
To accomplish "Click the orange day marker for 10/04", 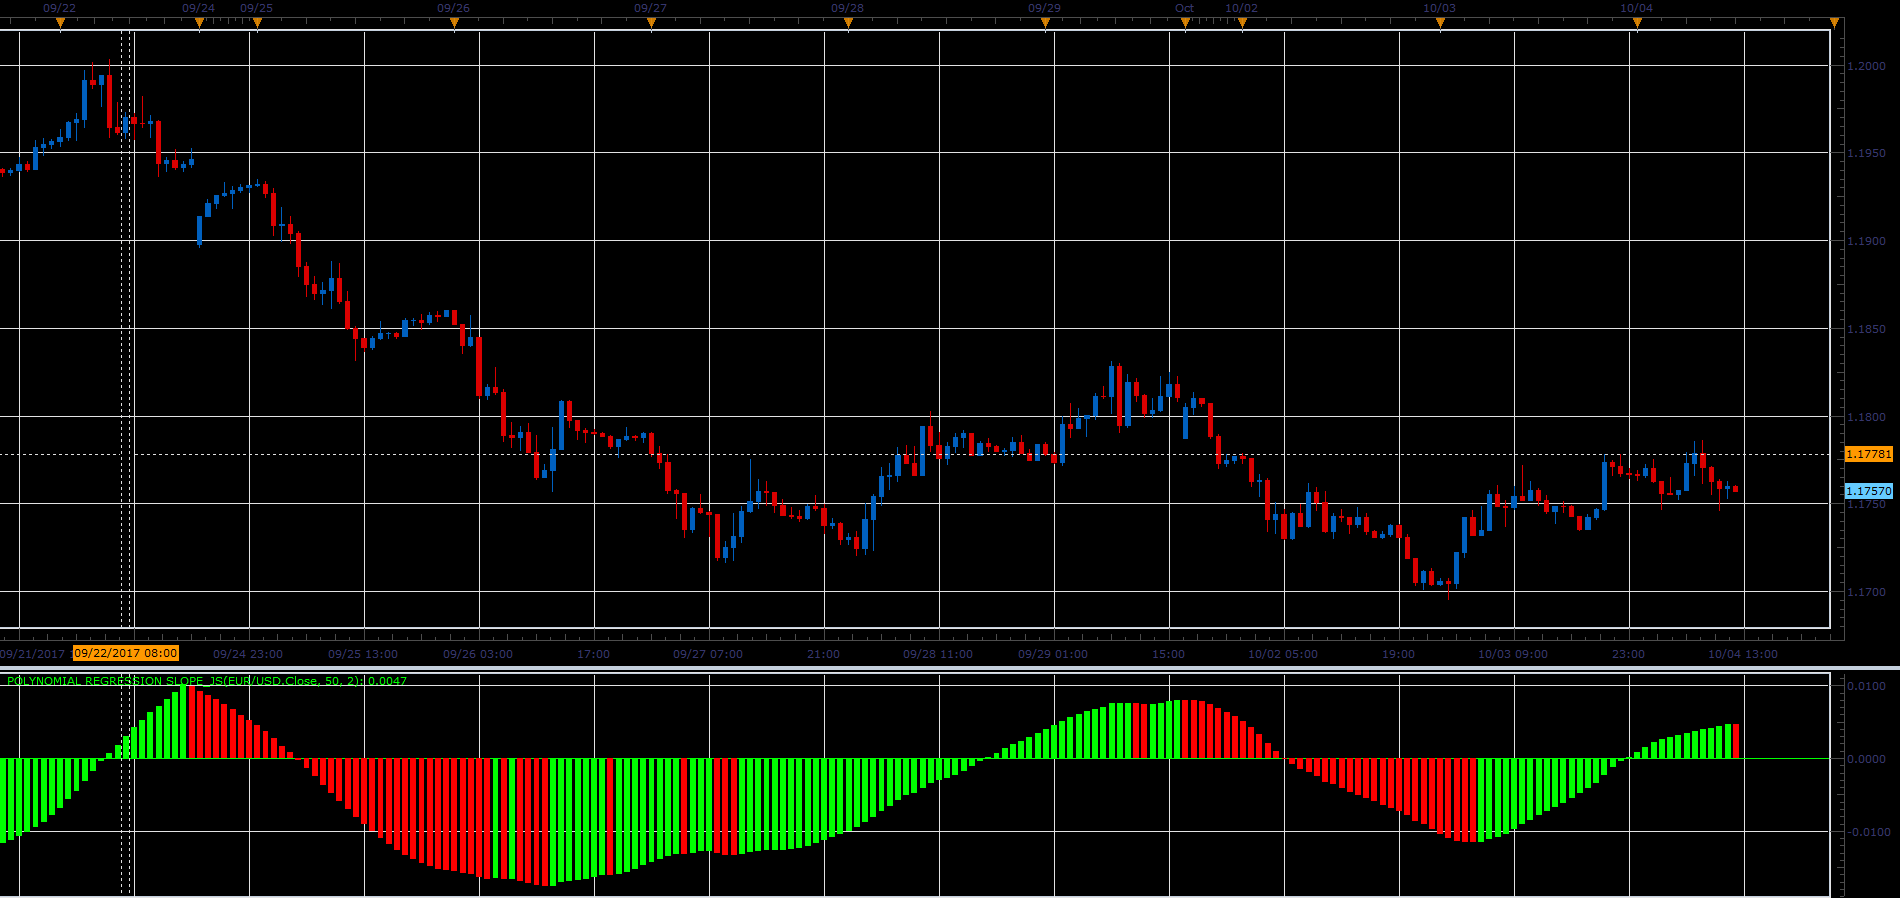I will click(x=1637, y=22).
